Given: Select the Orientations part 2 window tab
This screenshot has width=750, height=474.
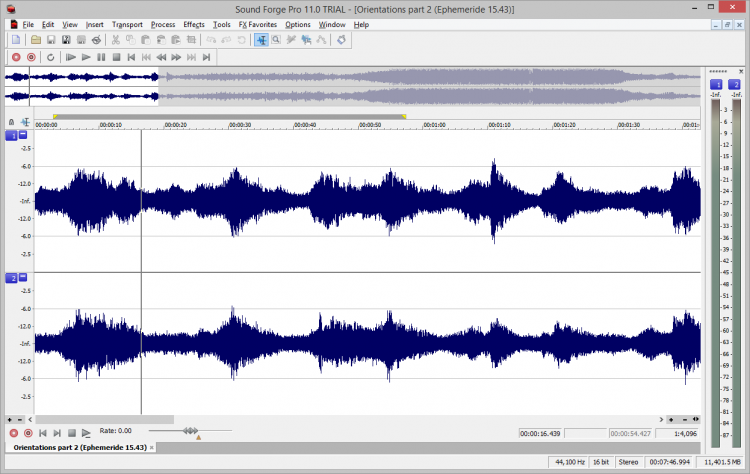Looking at the screenshot, I should pyautogui.click(x=80, y=447).
